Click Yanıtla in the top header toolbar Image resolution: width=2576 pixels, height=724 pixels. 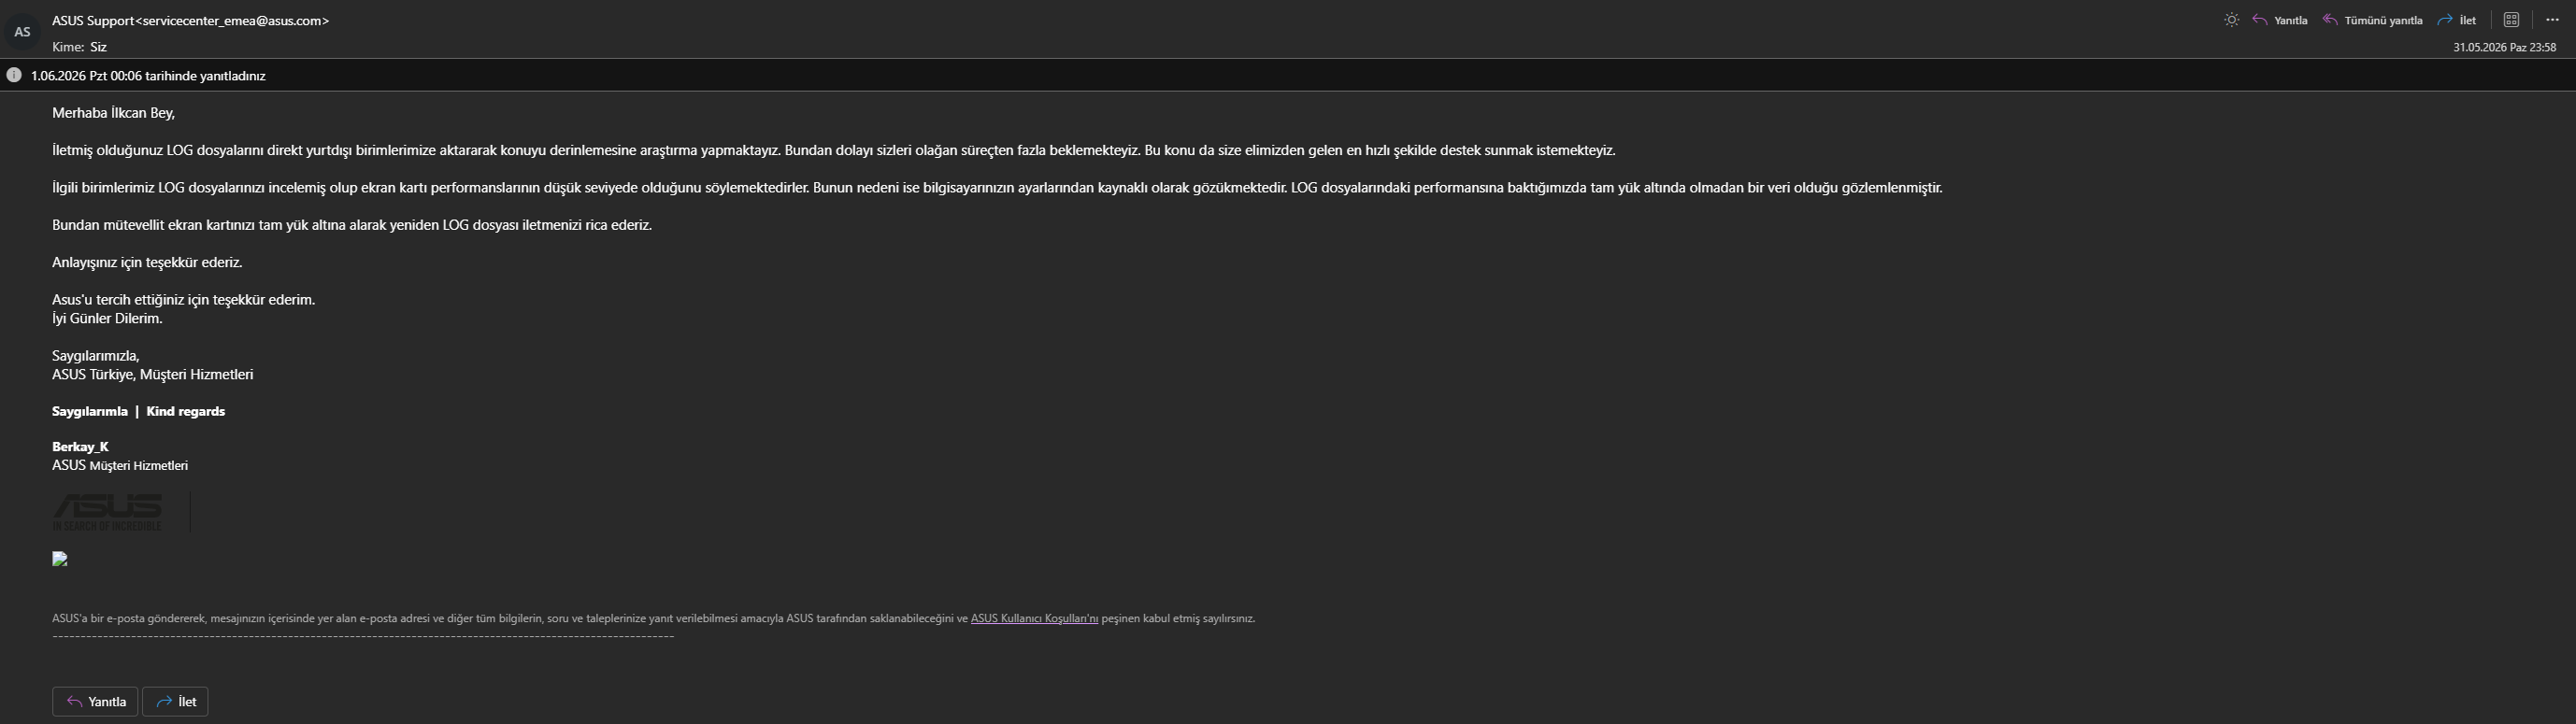tap(2280, 20)
